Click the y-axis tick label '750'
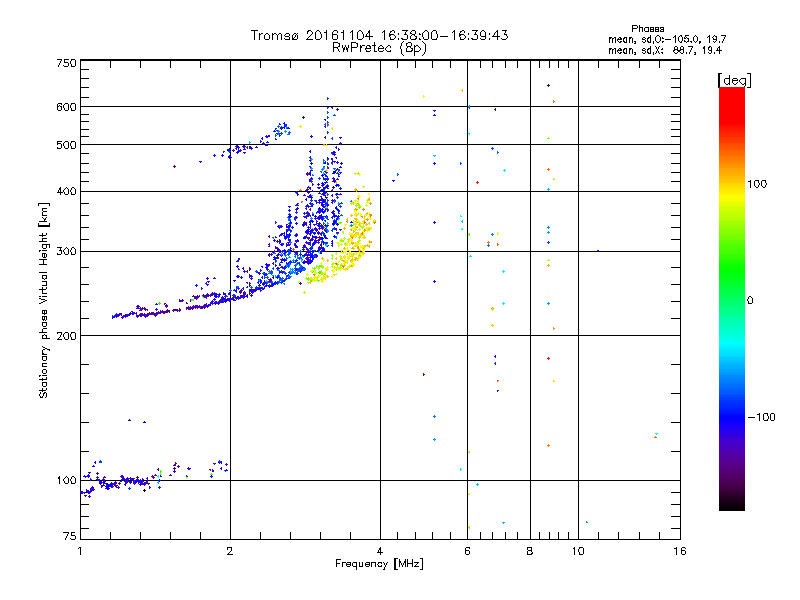The height and width of the screenshot is (600, 800). (66, 63)
